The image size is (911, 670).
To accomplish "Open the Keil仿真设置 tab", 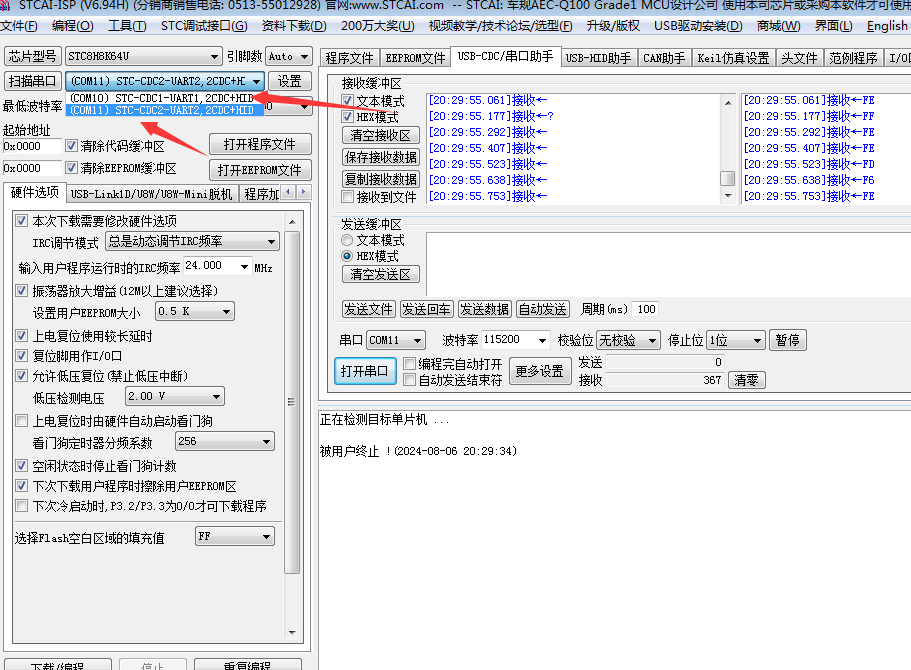I will (733, 58).
